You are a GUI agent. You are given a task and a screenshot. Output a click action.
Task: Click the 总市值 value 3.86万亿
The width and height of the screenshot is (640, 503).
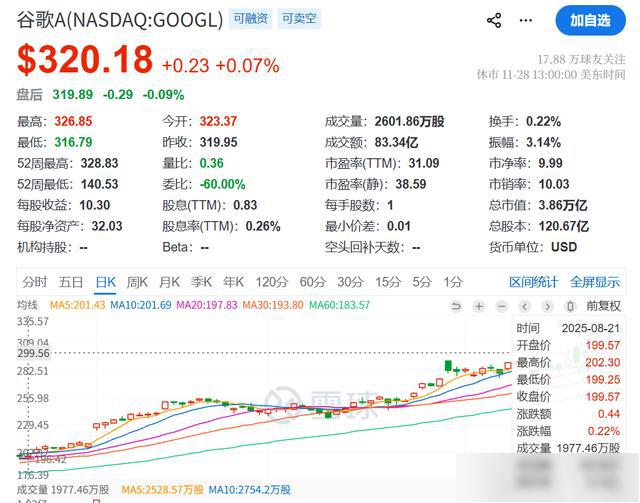click(x=563, y=205)
